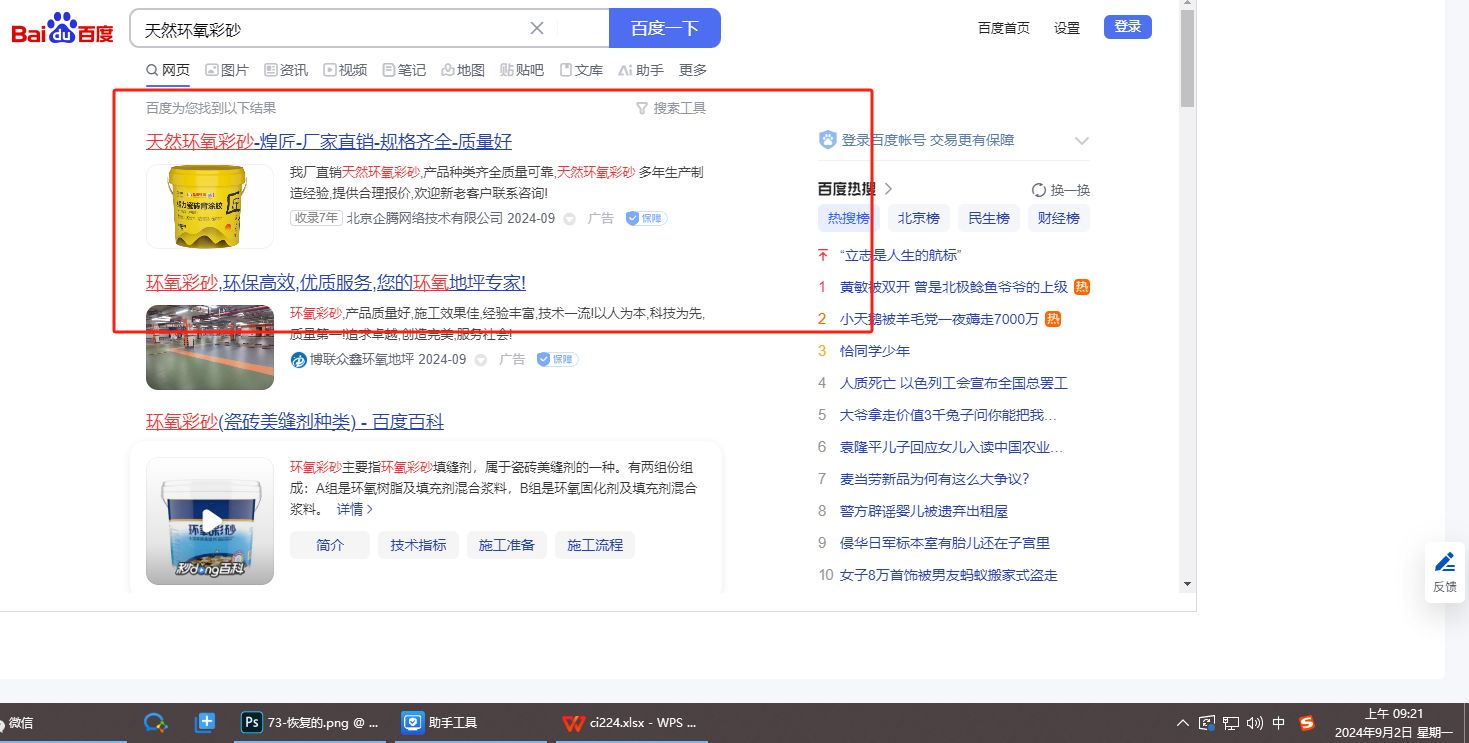Toggle the 中 input language indicator

(1279, 723)
